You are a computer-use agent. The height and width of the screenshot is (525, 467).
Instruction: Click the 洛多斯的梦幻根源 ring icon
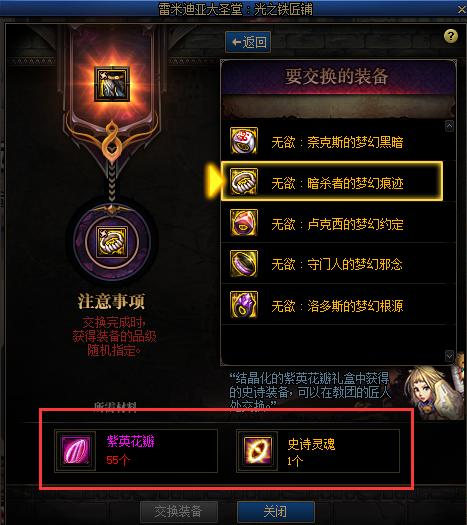pyautogui.click(x=244, y=305)
